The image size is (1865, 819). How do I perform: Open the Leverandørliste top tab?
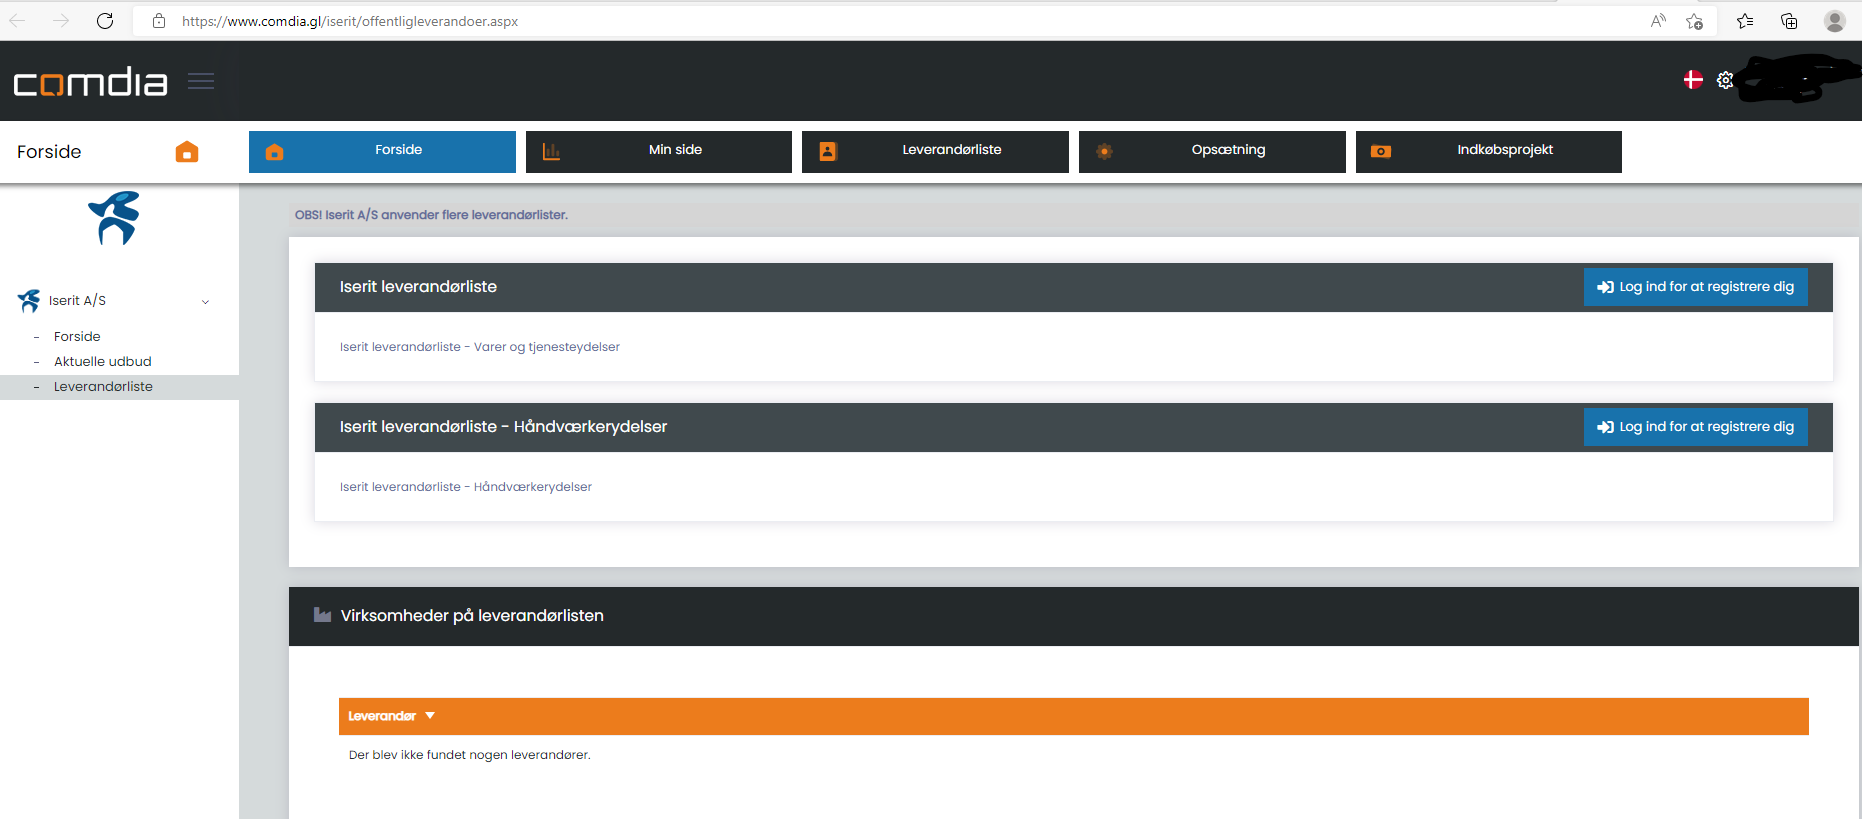tap(935, 152)
